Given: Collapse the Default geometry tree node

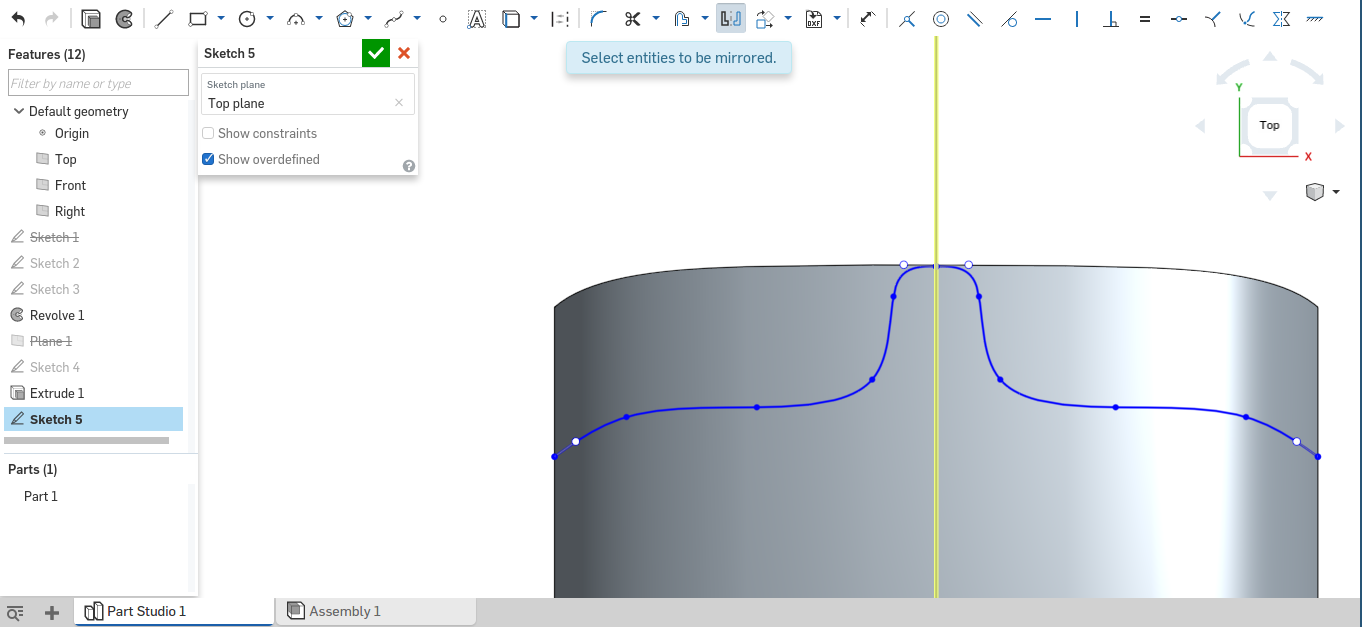Looking at the screenshot, I should (19, 111).
